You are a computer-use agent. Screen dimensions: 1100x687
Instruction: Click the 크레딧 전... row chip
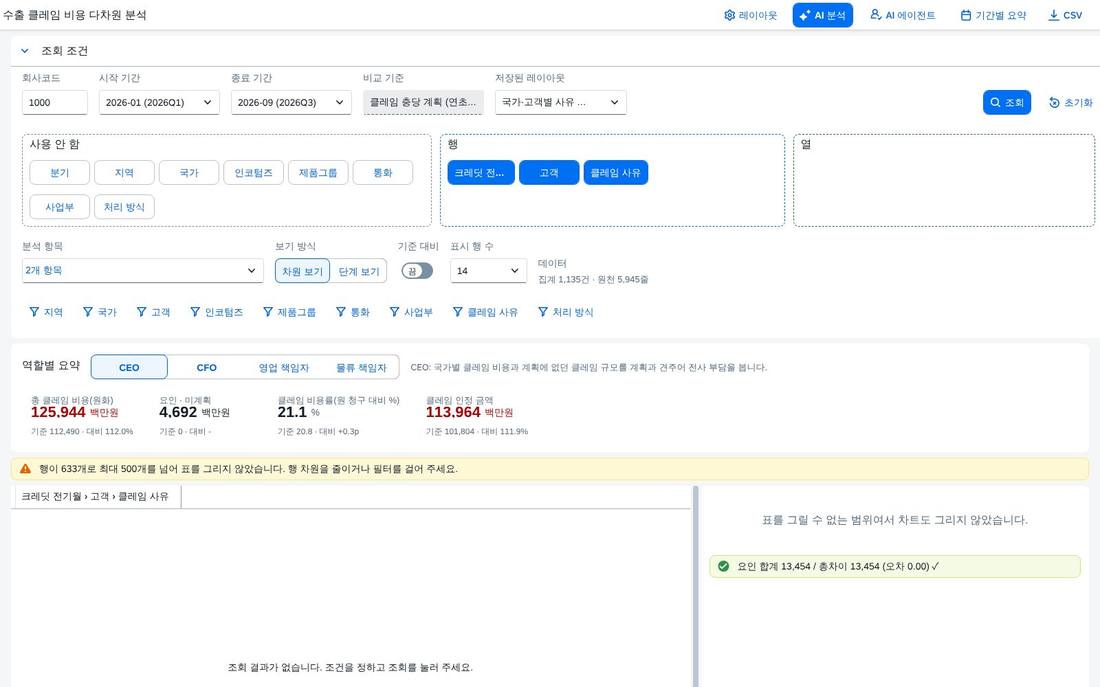pos(481,173)
